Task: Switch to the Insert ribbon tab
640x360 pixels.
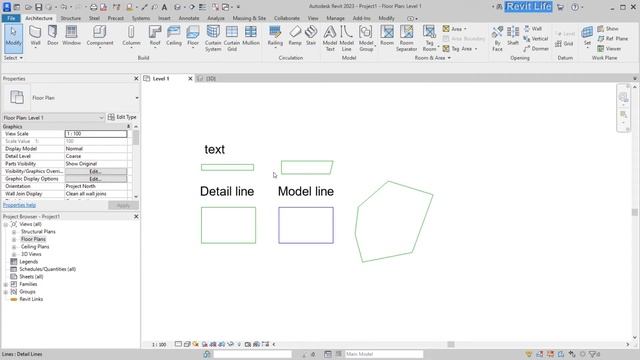Action: tap(164, 18)
